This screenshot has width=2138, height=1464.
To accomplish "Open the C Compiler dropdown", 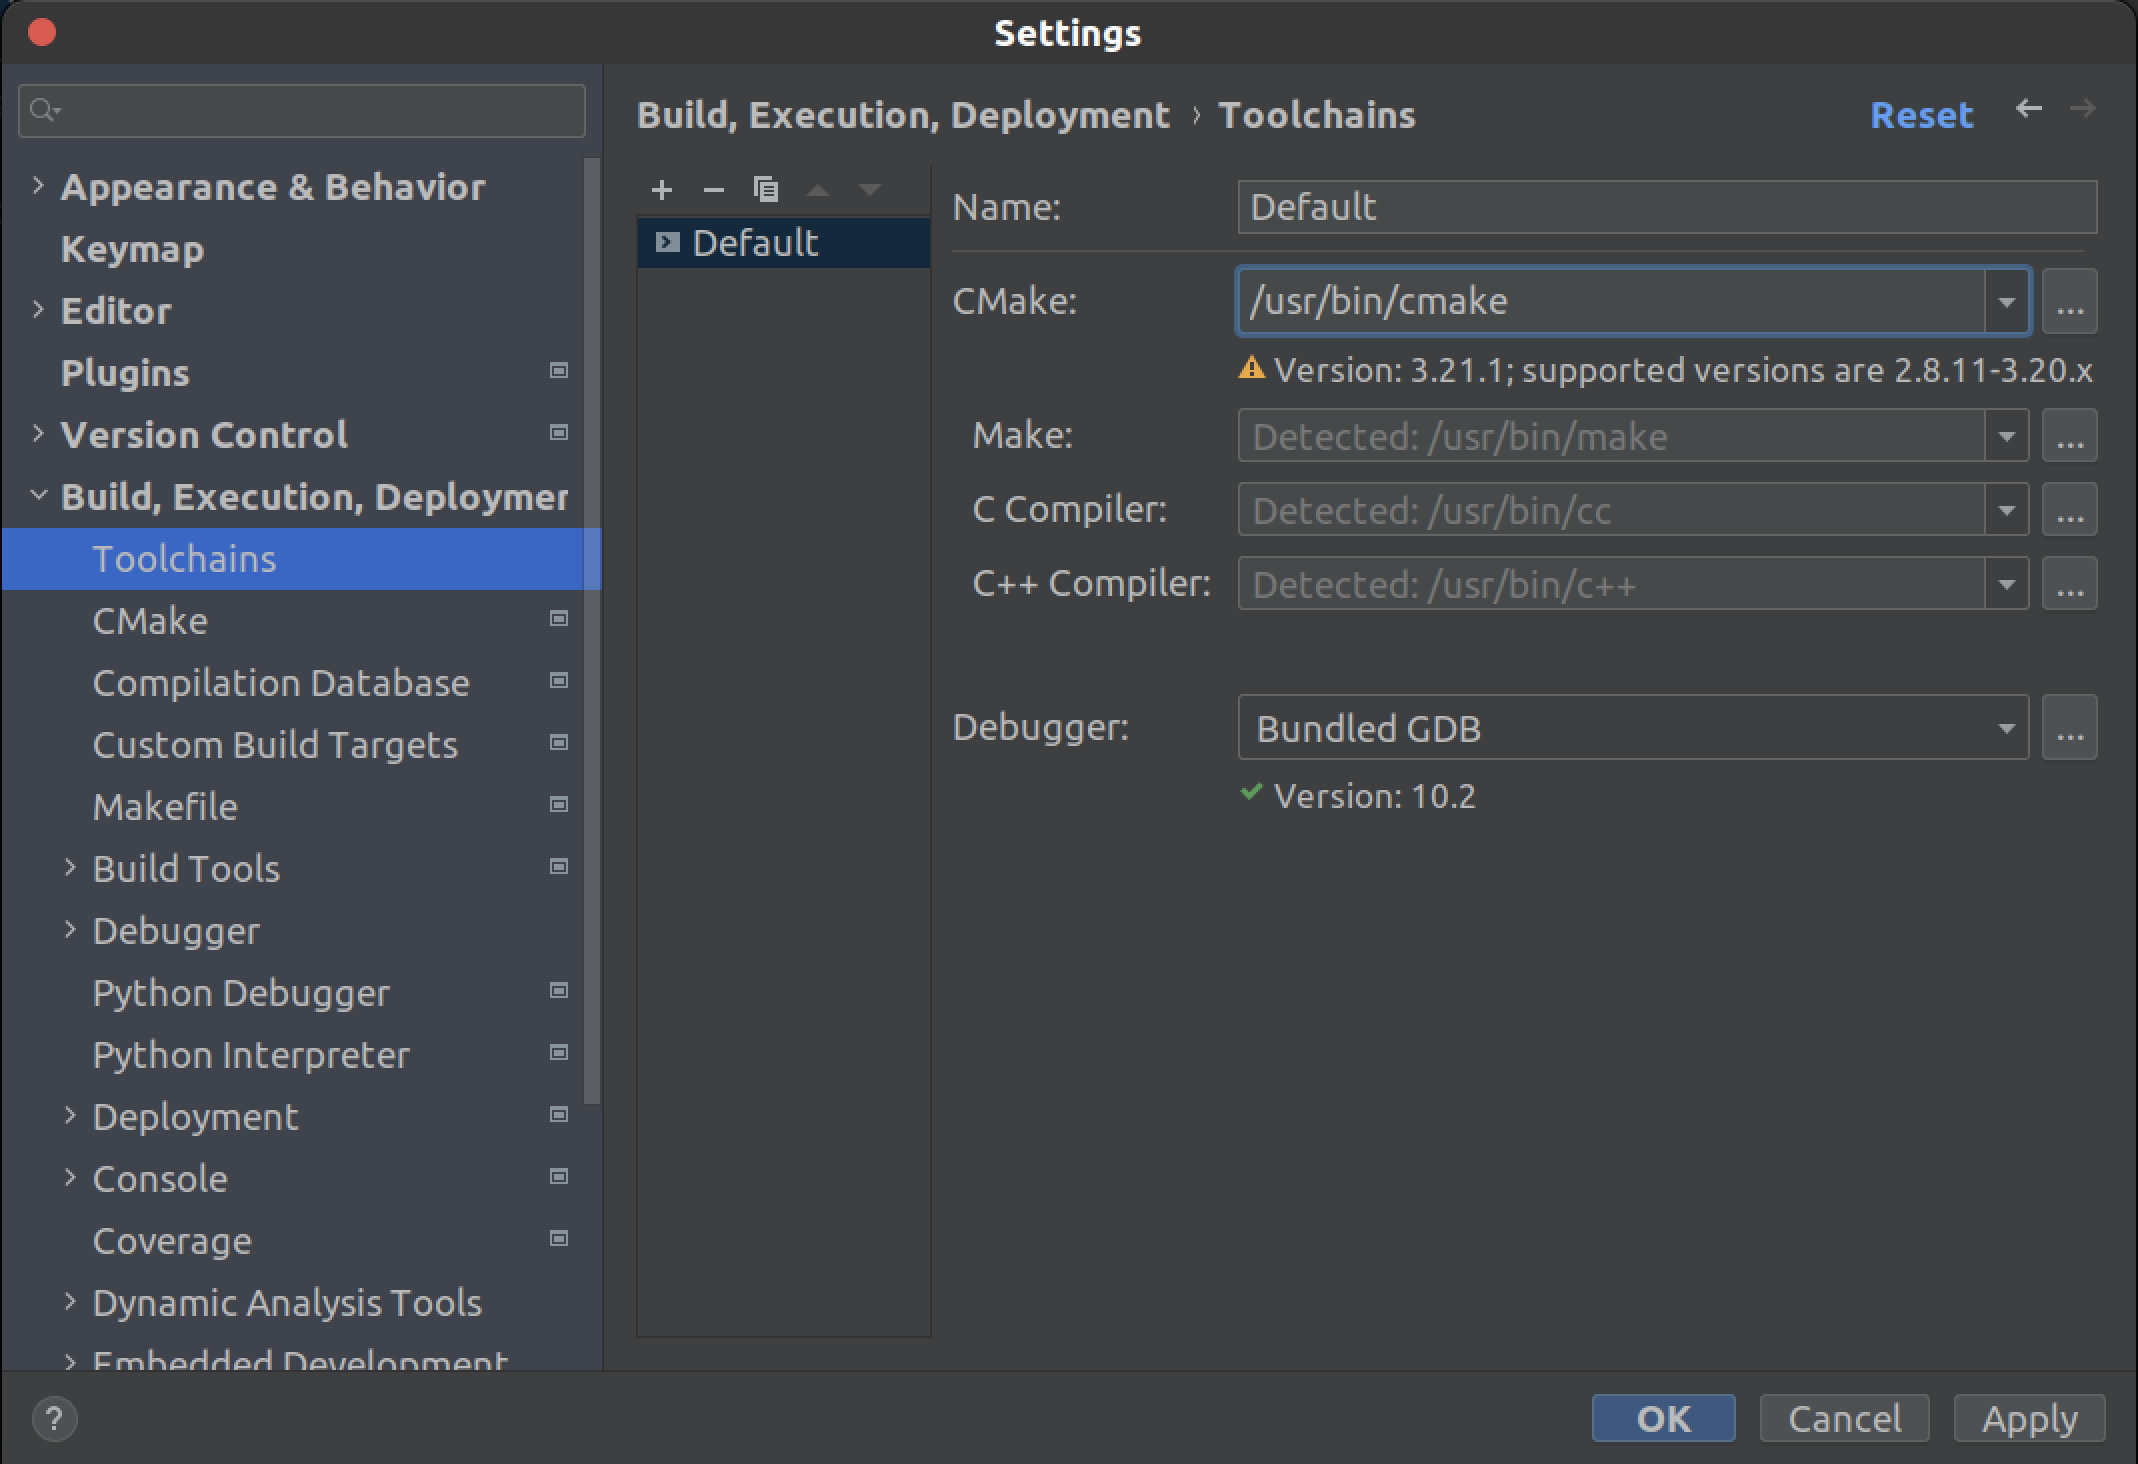I will (x=2006, y=510).
